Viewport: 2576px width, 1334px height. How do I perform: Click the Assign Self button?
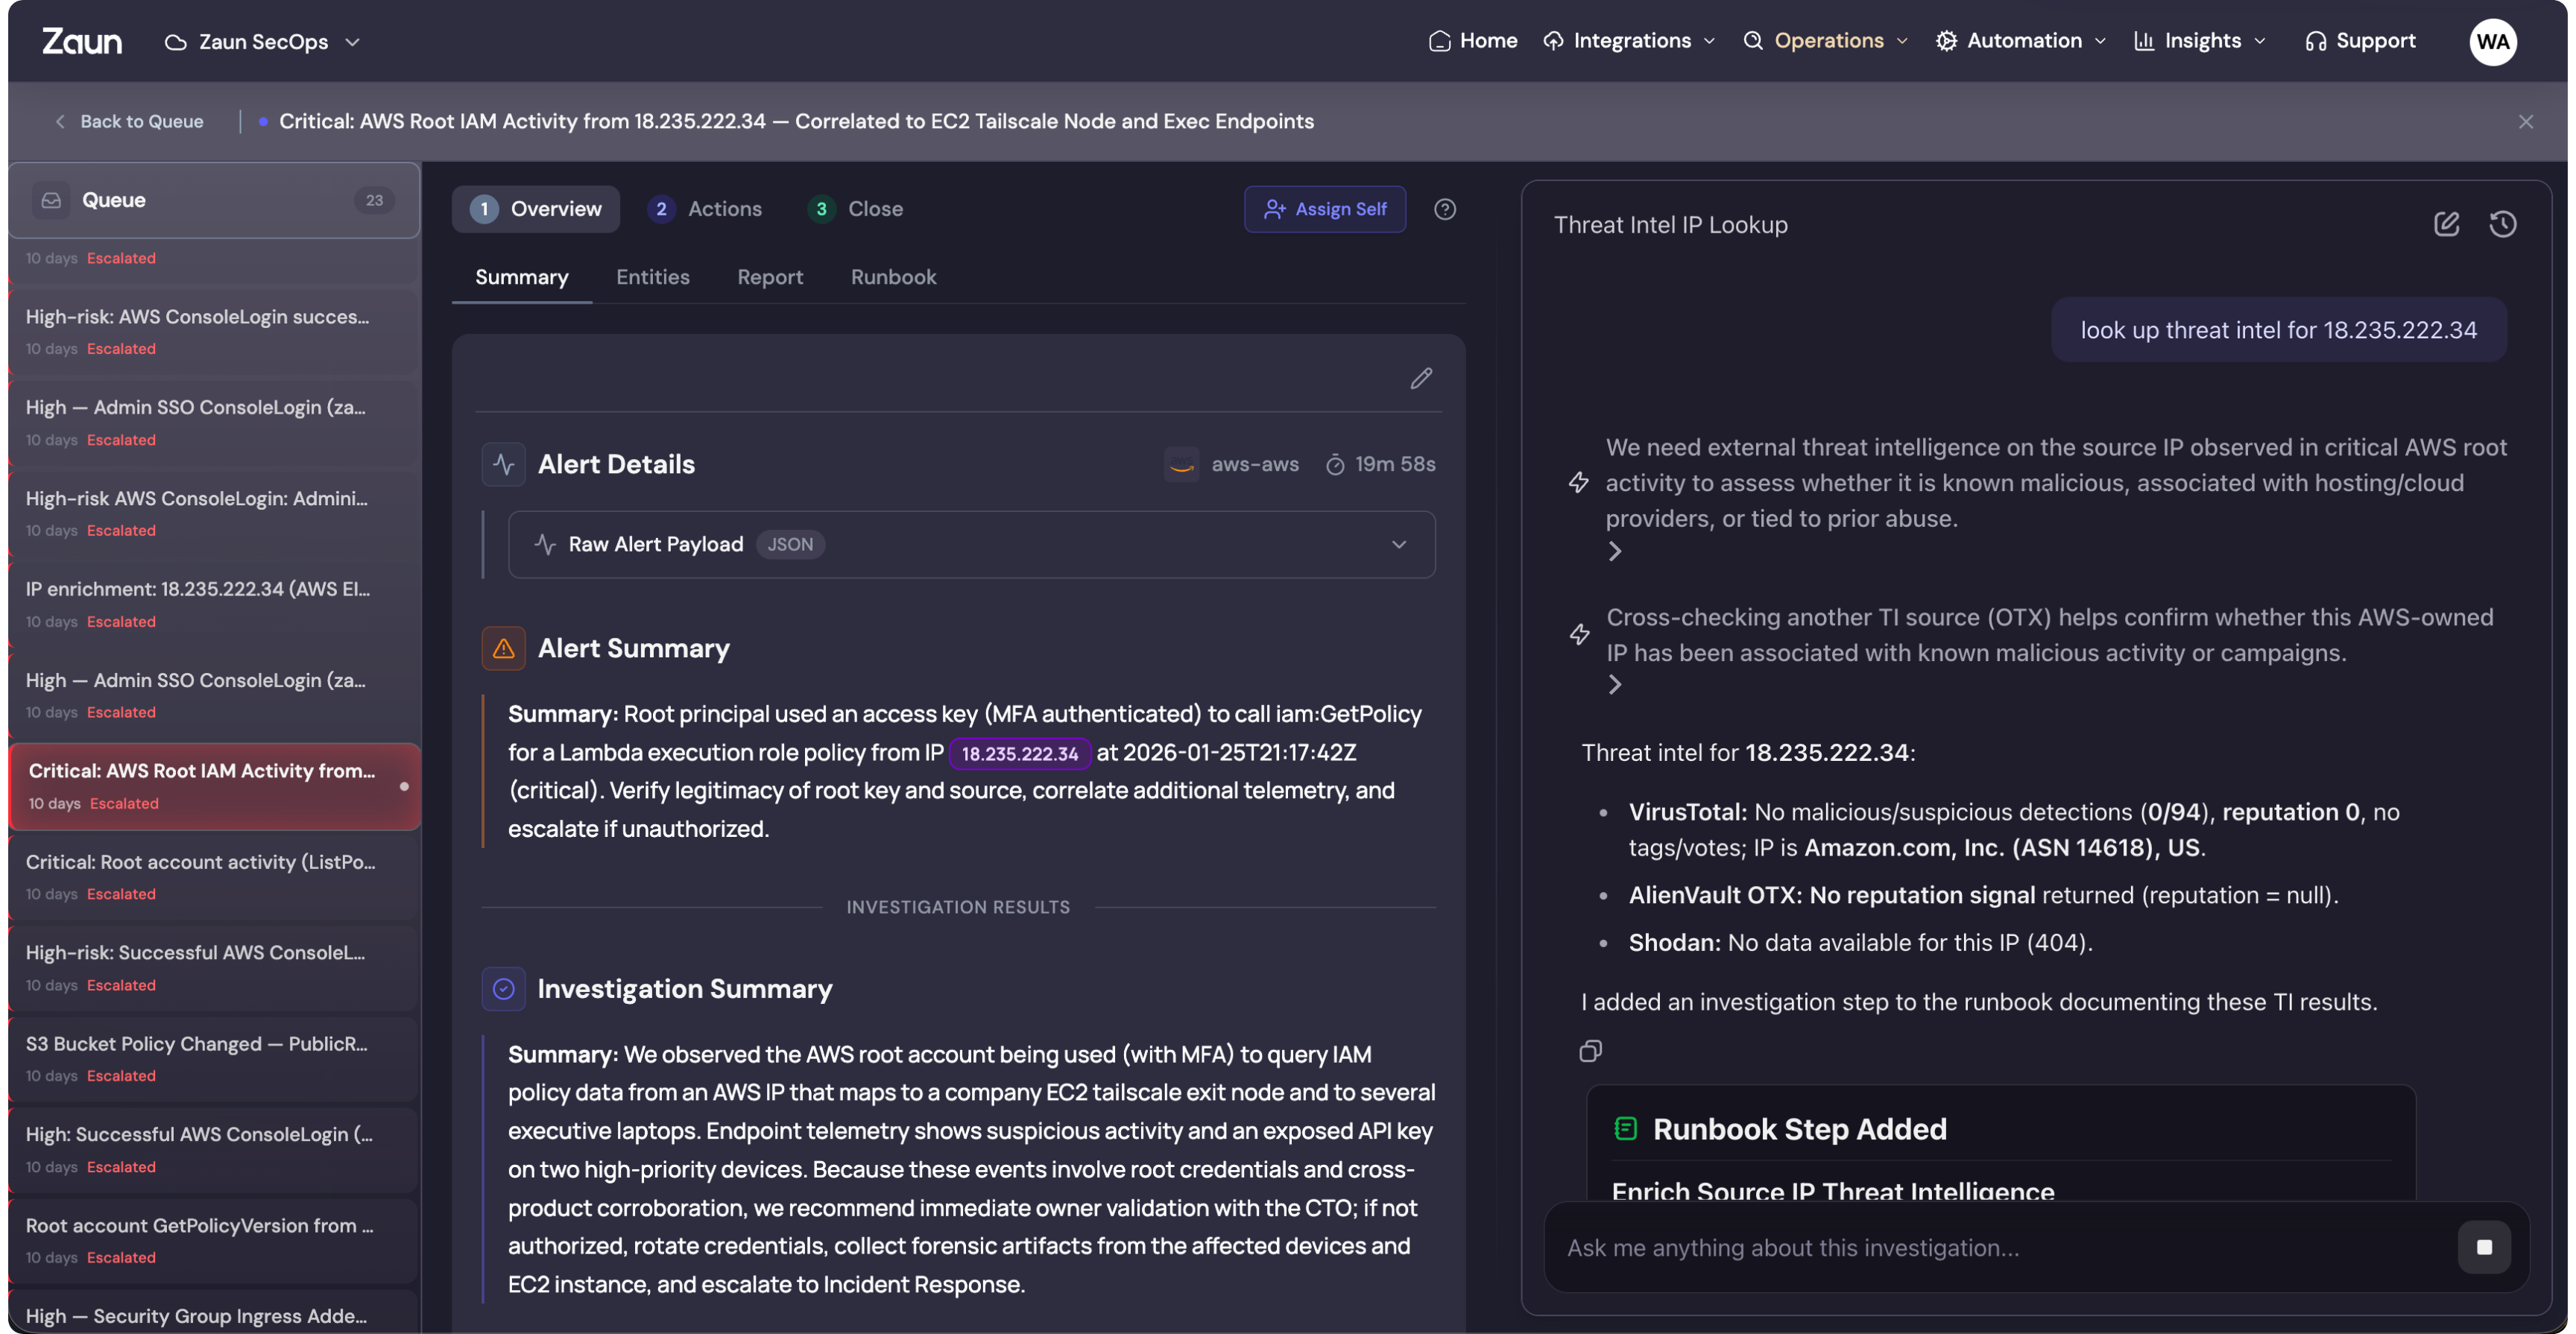pos(1324,209)
